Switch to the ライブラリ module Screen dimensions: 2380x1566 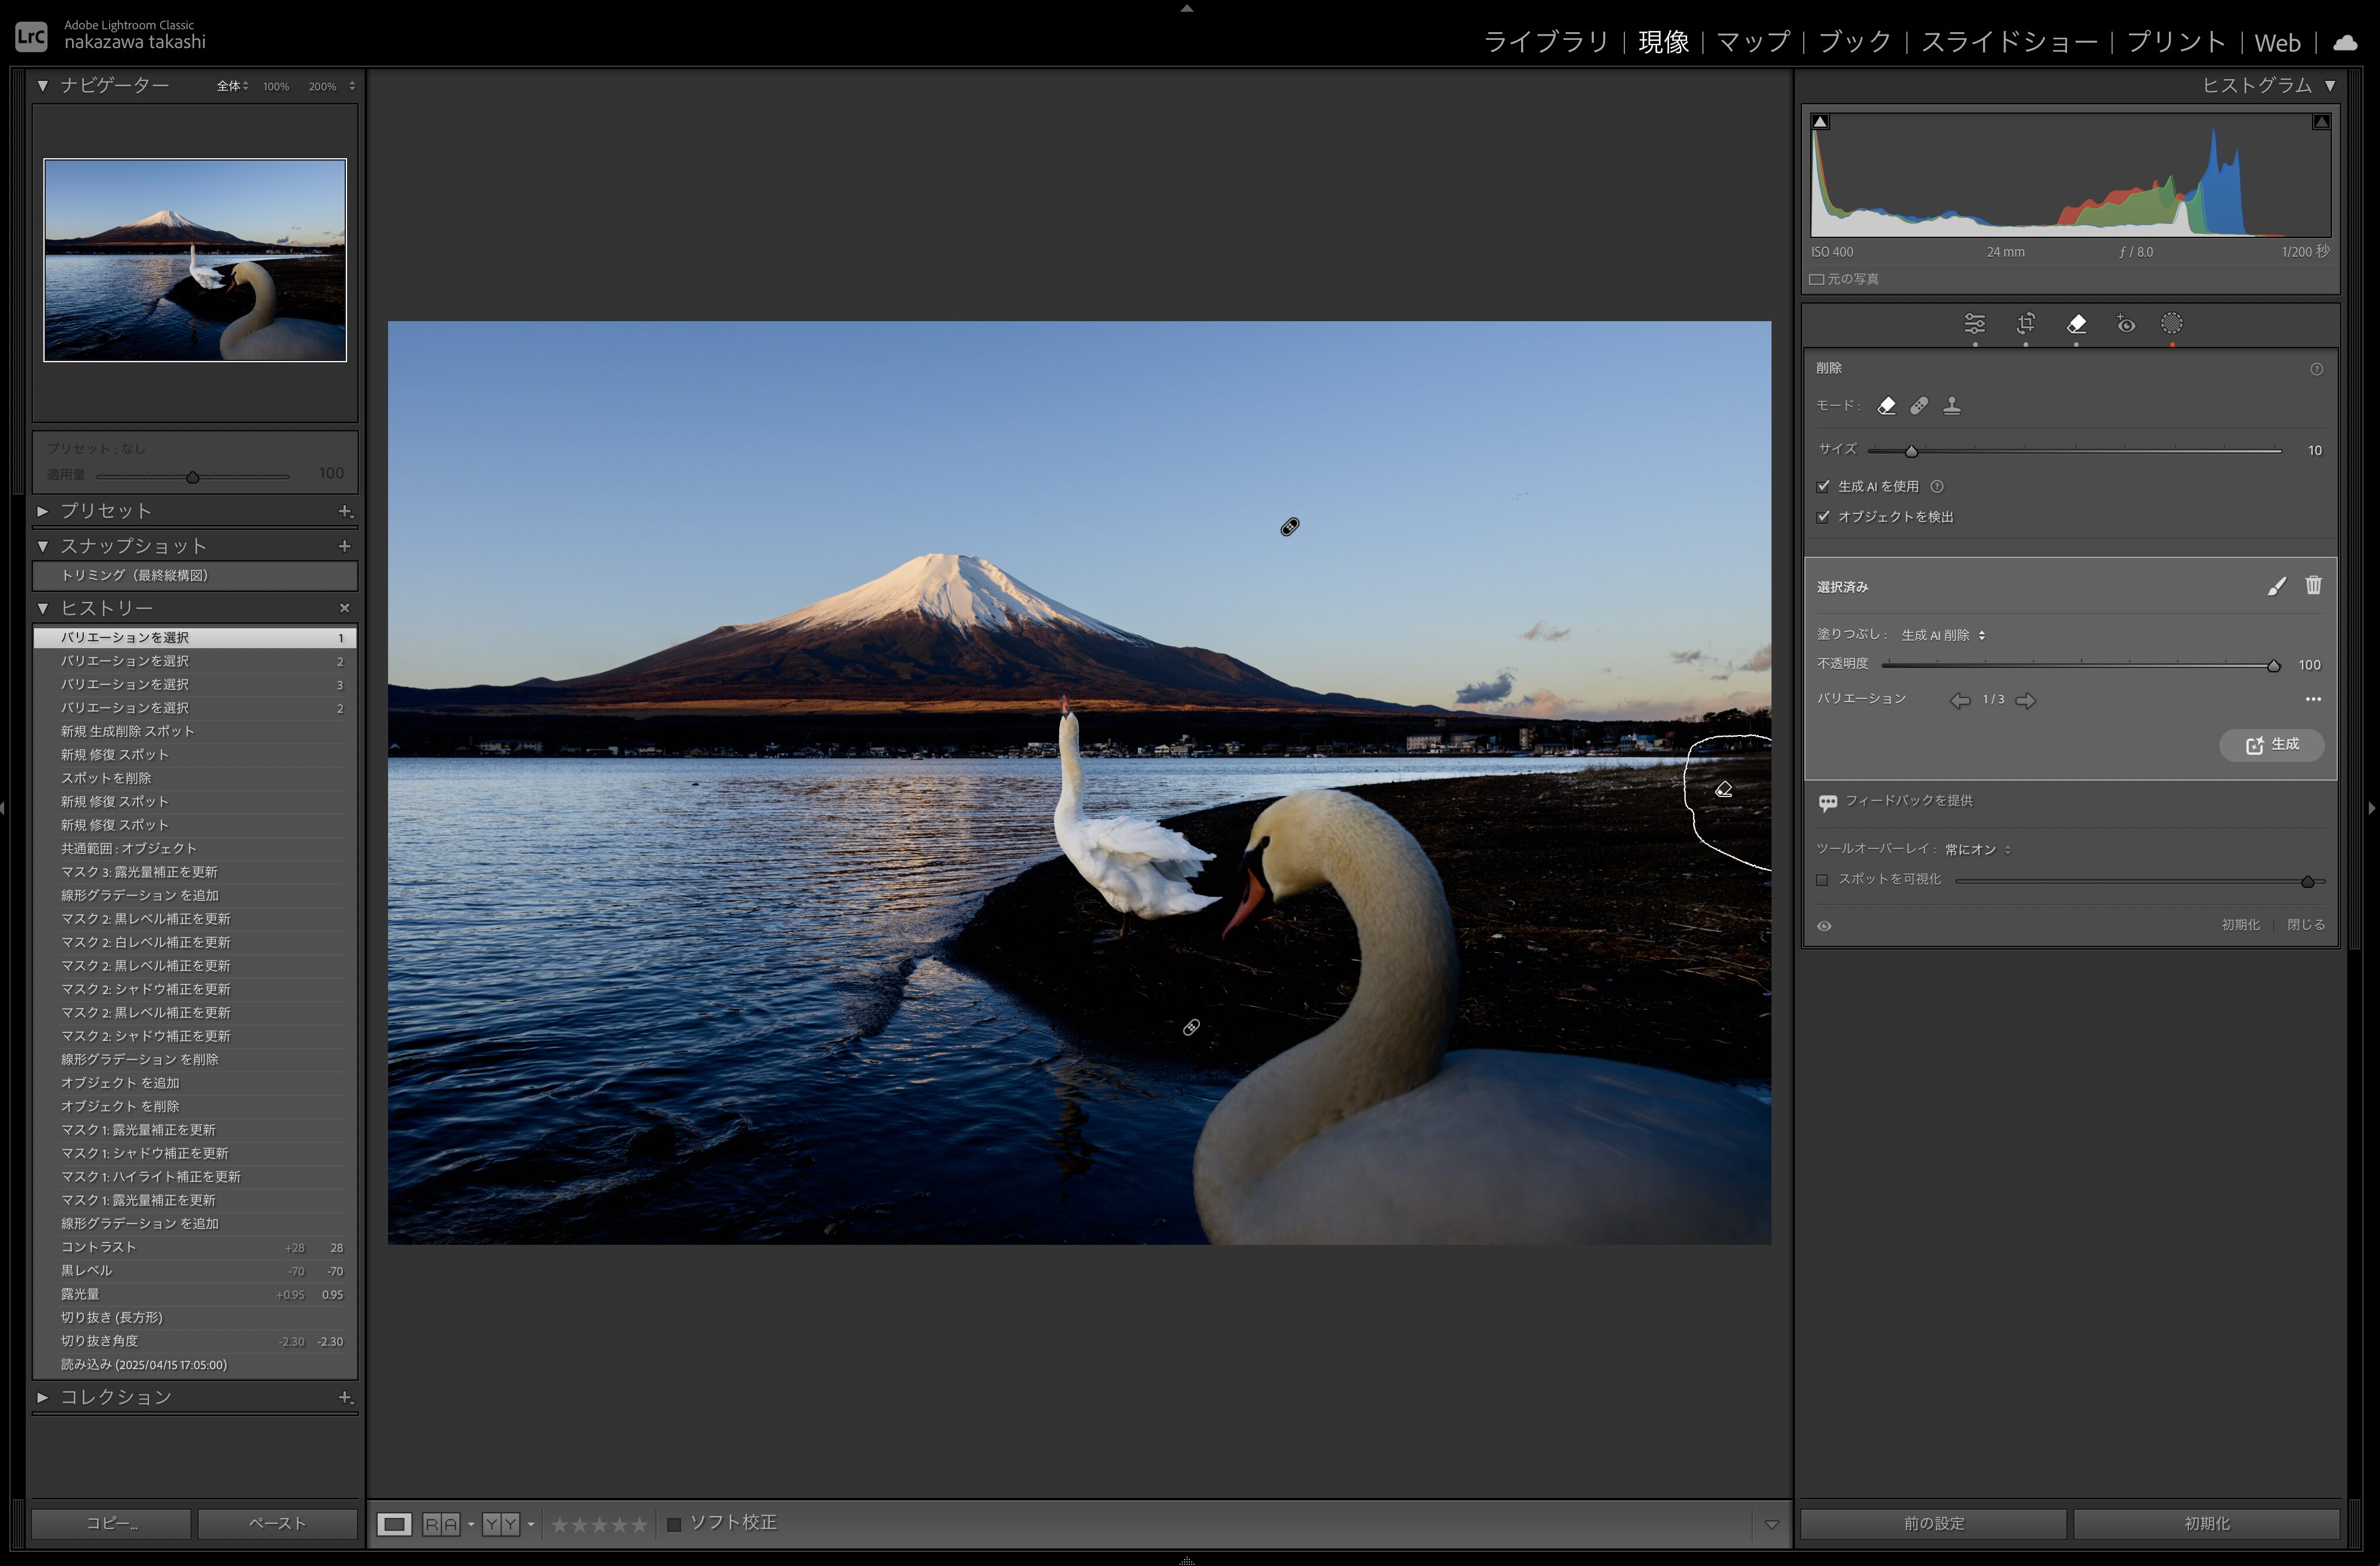[x=1546, y=42]
